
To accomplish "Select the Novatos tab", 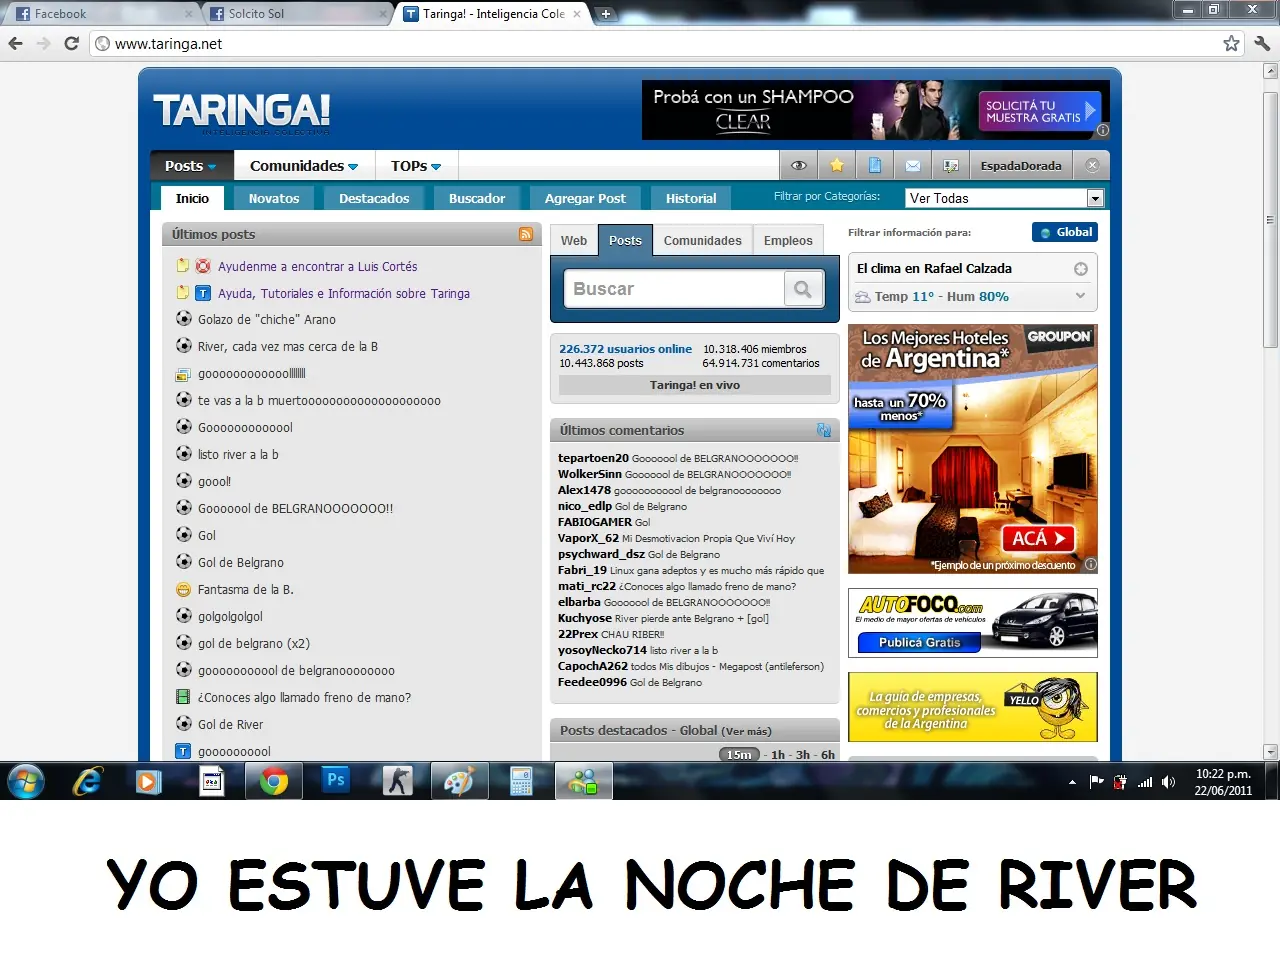I will tap(274, 198).
